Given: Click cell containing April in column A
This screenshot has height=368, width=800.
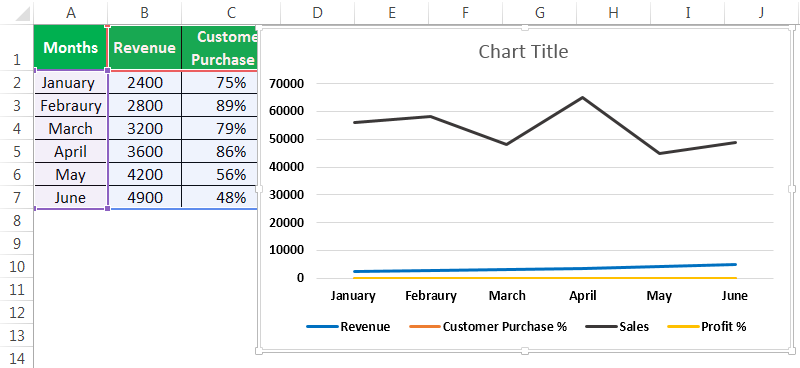Looking at the screenshot, I should [71, 151].
